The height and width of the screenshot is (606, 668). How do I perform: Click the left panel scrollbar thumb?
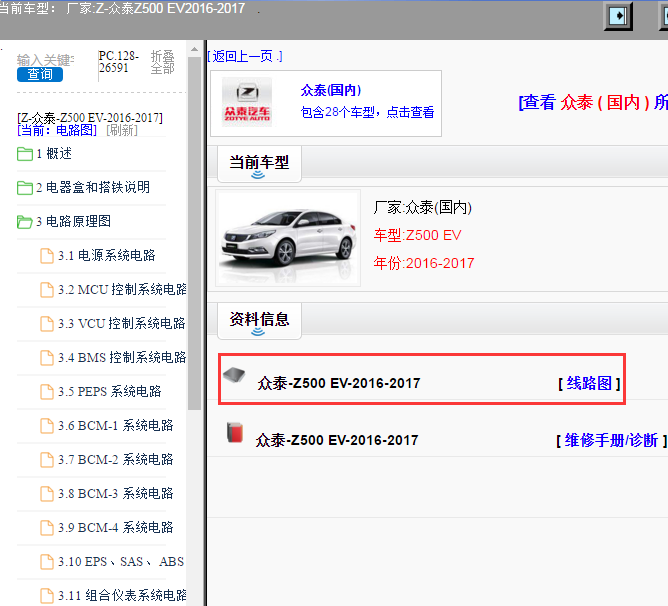194,233
